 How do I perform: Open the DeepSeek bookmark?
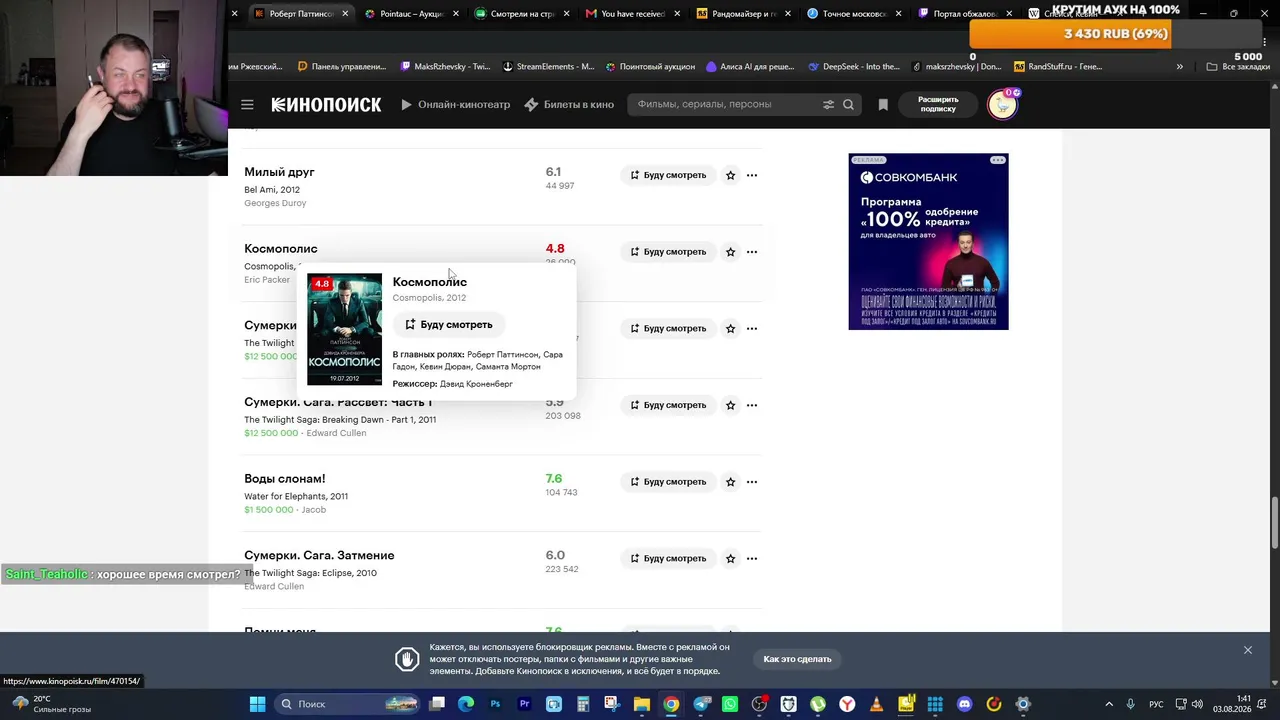[853, 67]
